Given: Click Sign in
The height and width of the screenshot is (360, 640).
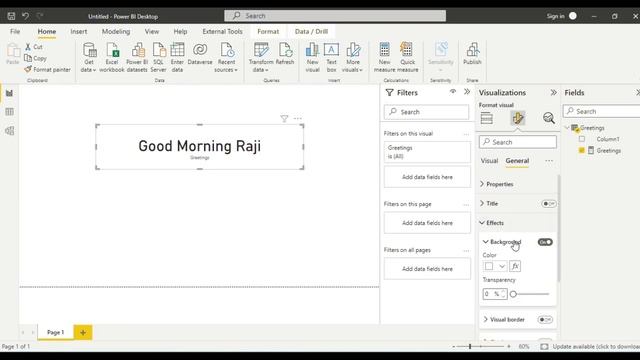Looking at the screenshot, I should tap(556, 16).
